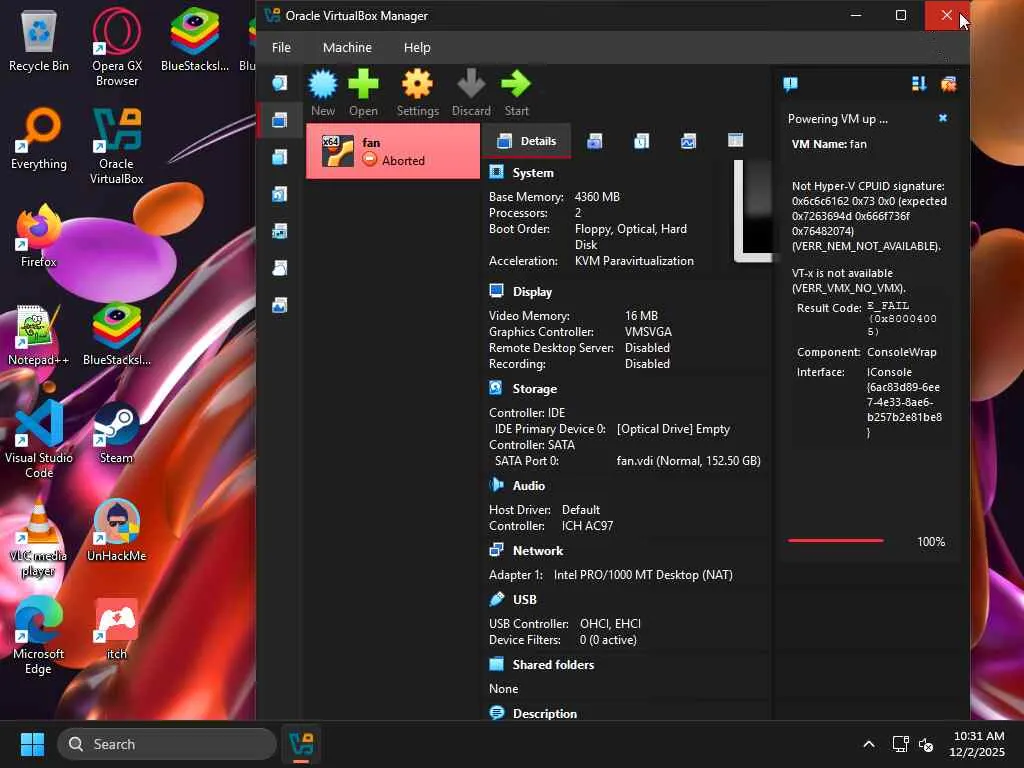
Task: Open the Media tool in left sidebar
Action: [x=280, y=194]
